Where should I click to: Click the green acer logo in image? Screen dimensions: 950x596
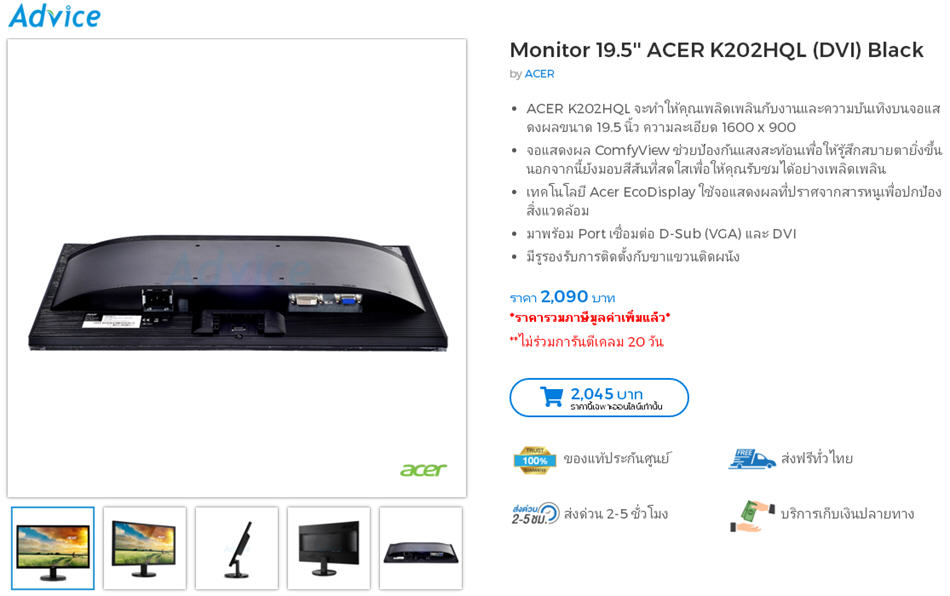click(x=423, y=469)
